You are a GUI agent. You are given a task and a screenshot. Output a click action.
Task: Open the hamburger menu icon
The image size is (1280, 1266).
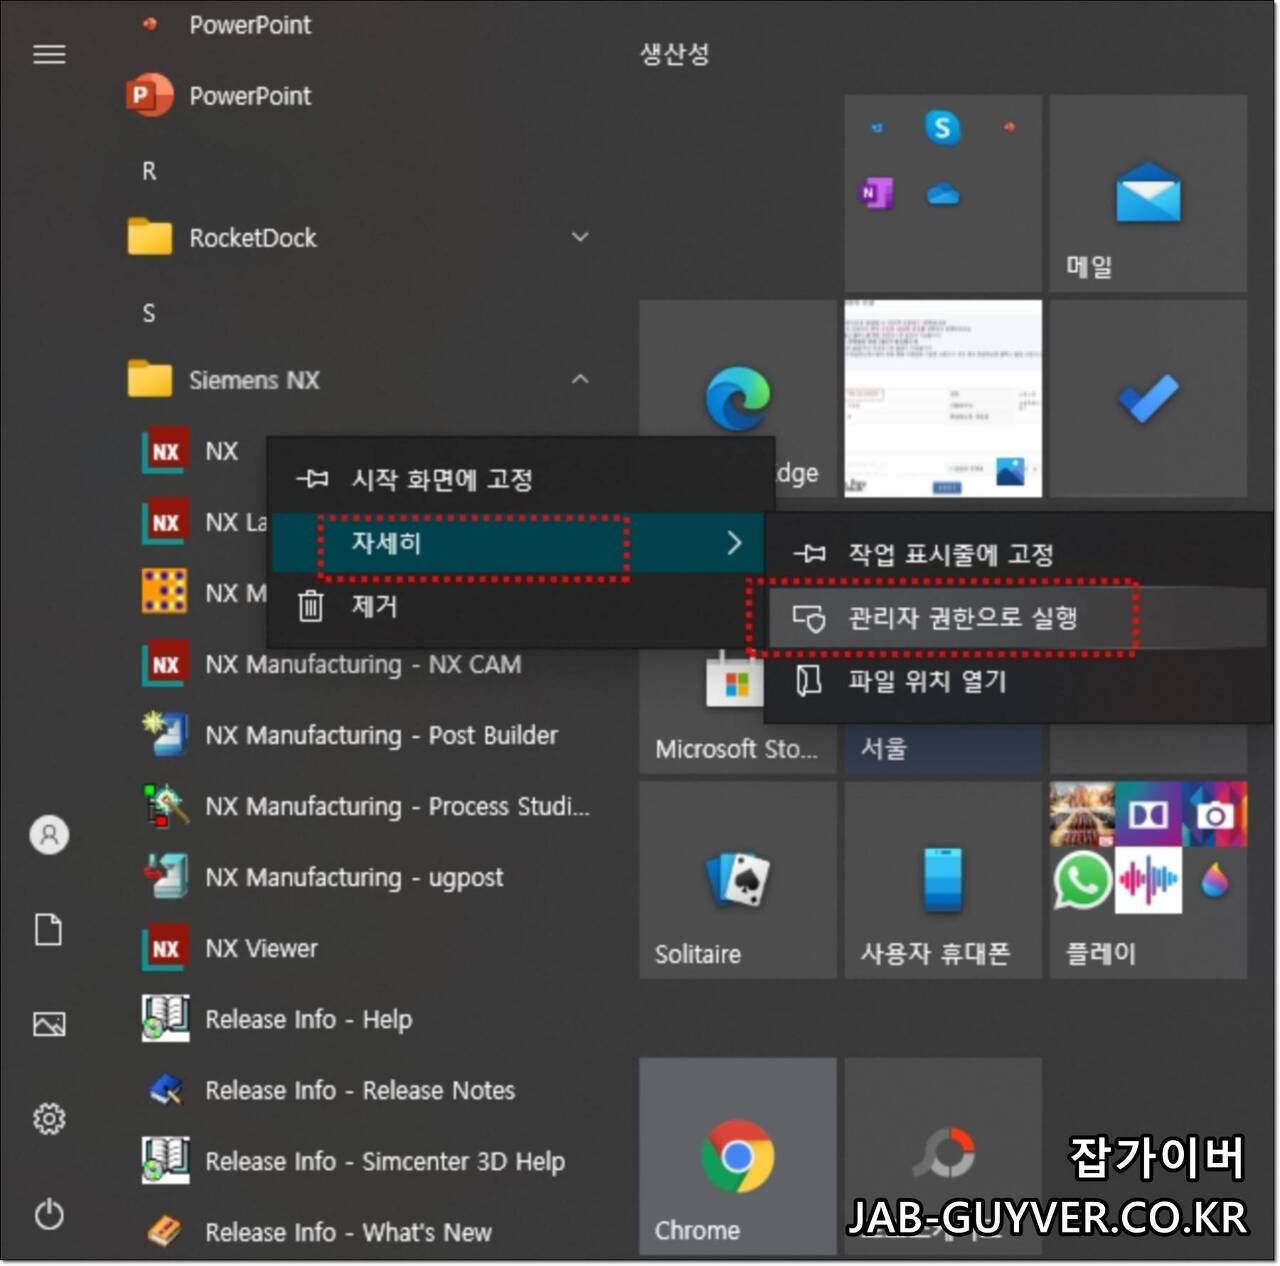coord(49,54)
